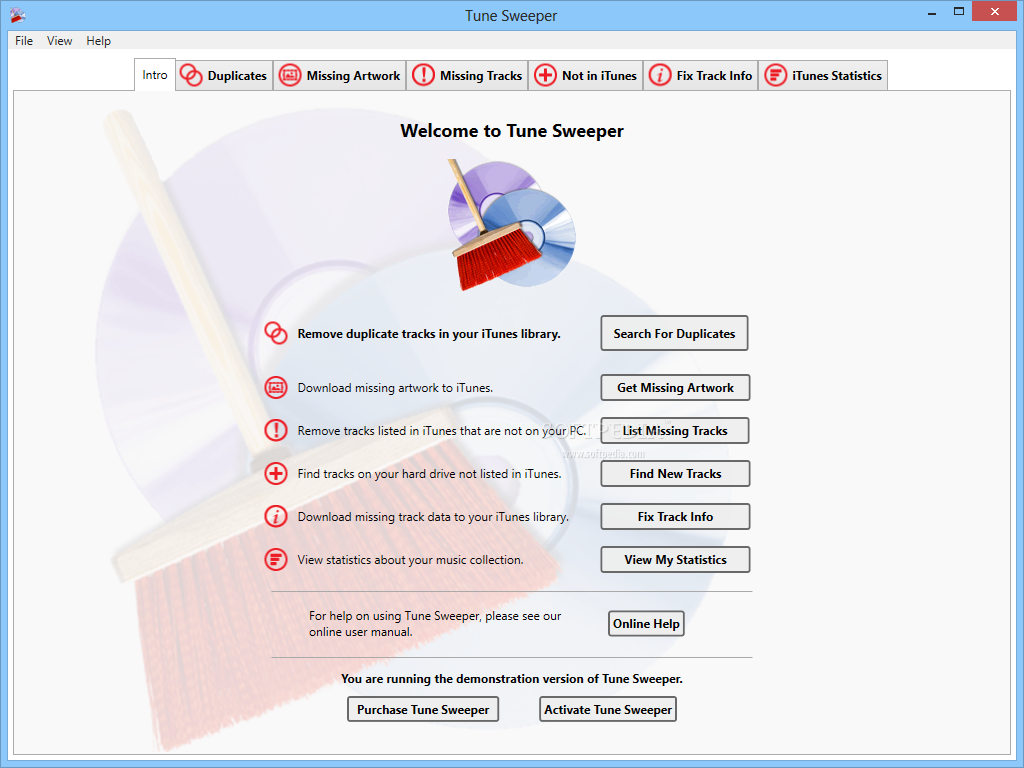
Task: Click the Not in iTunes tab plus icon
Action: click(545, 75)
